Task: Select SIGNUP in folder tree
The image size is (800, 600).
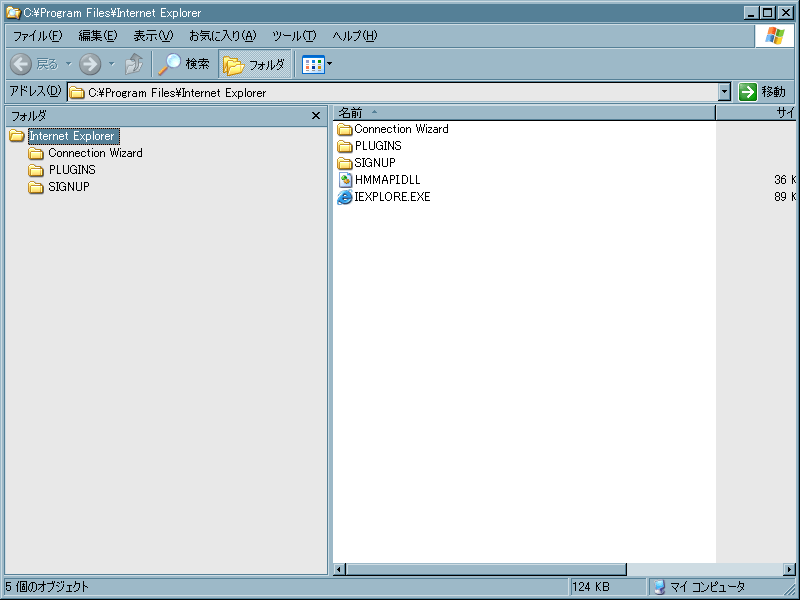Action: [69, 187]
